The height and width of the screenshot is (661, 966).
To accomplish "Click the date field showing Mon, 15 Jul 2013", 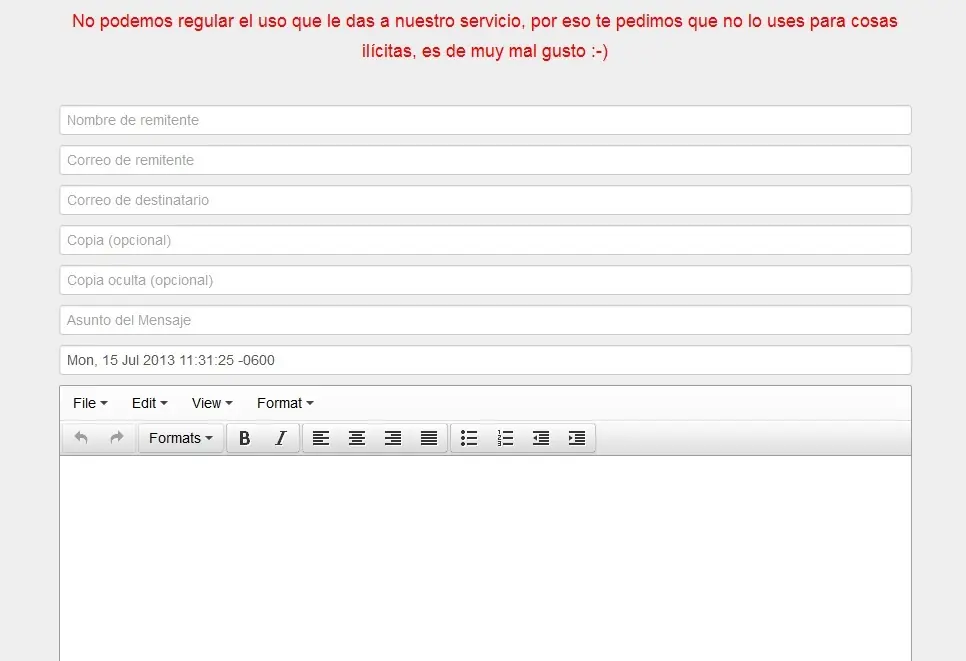I will [485, 360].
